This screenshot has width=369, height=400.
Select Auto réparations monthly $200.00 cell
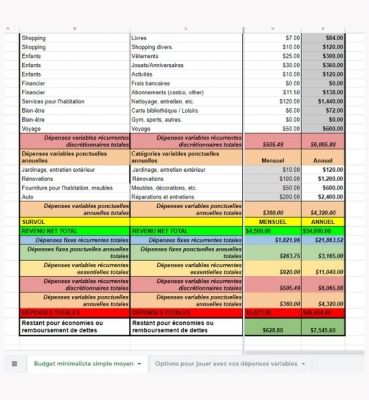pyautogui.click(x=273, y=197)
